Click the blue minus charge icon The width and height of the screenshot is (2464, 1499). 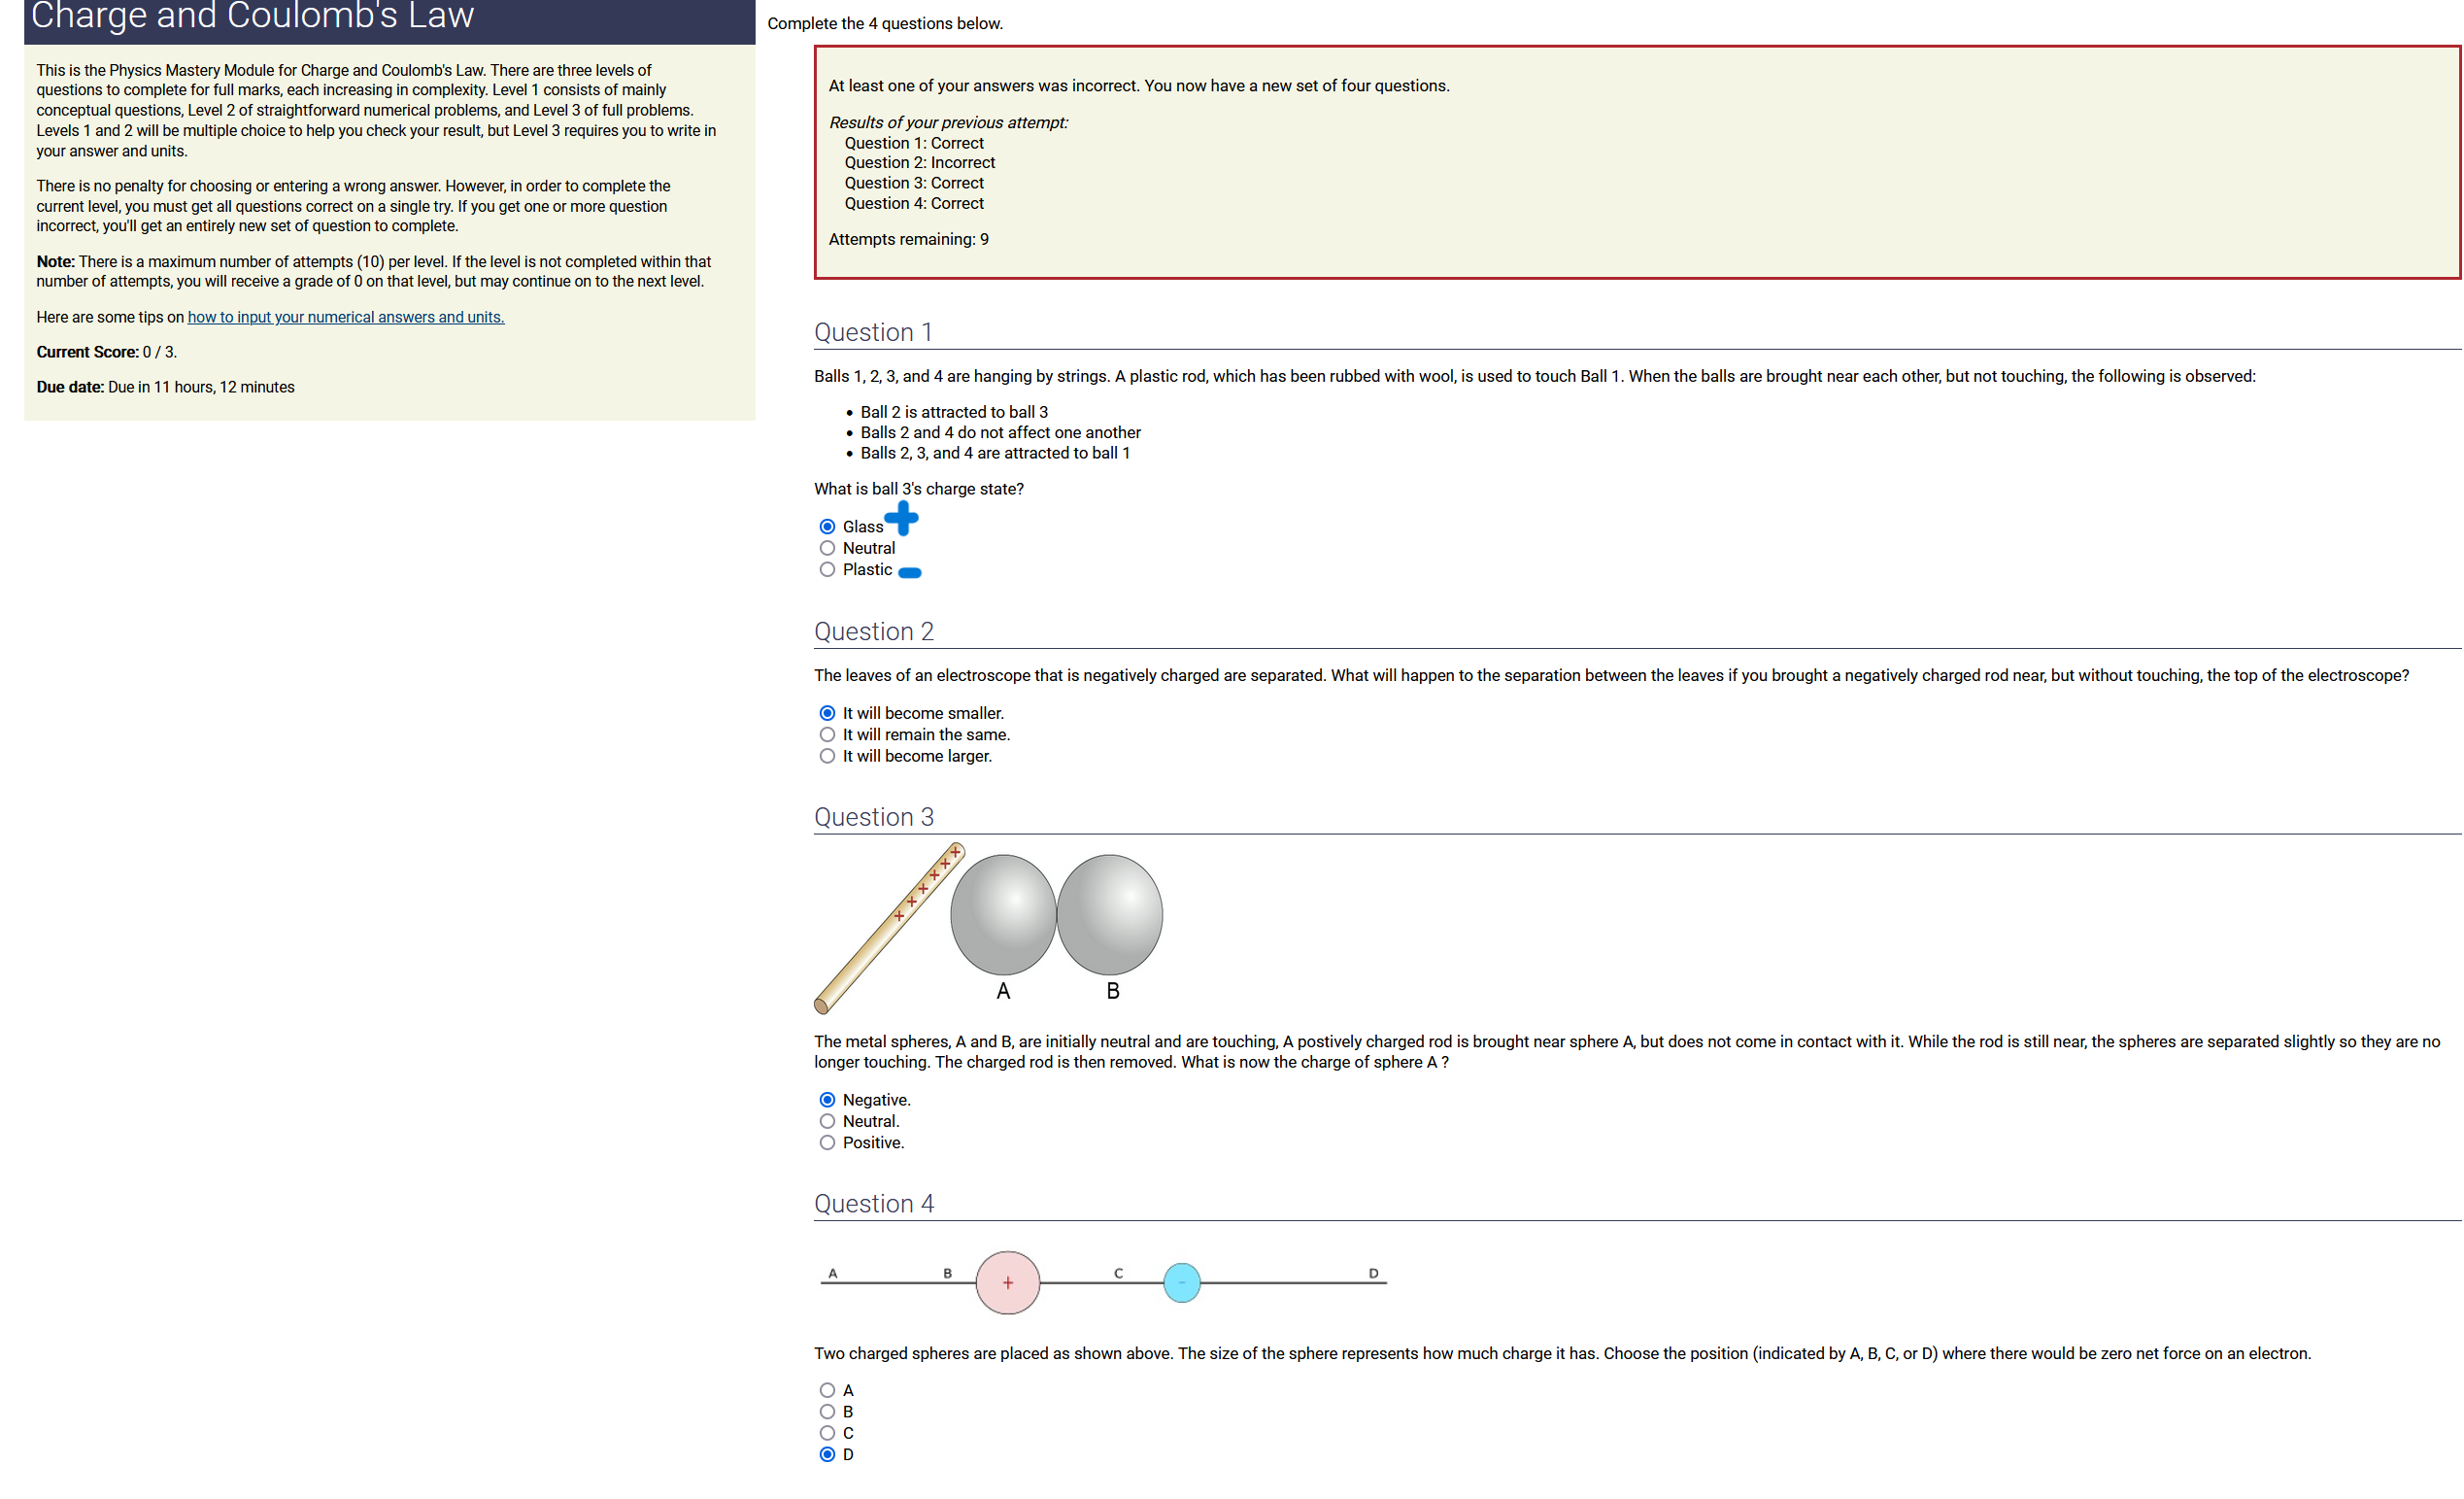click(909, 573)
